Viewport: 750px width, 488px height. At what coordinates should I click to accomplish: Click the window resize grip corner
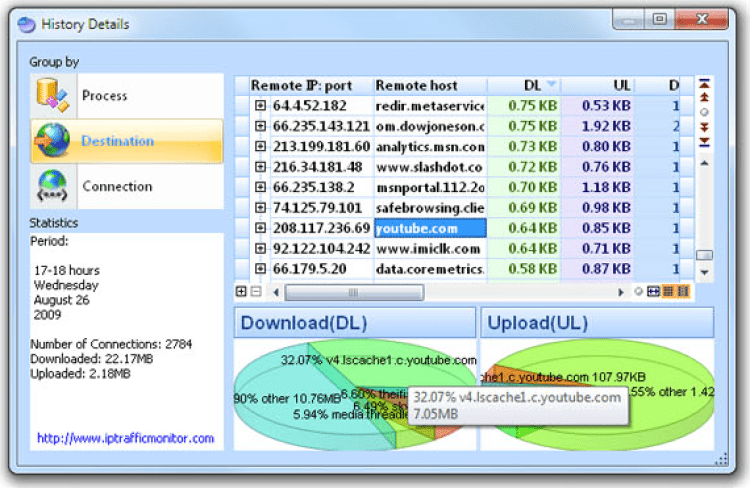click(721, 459)
